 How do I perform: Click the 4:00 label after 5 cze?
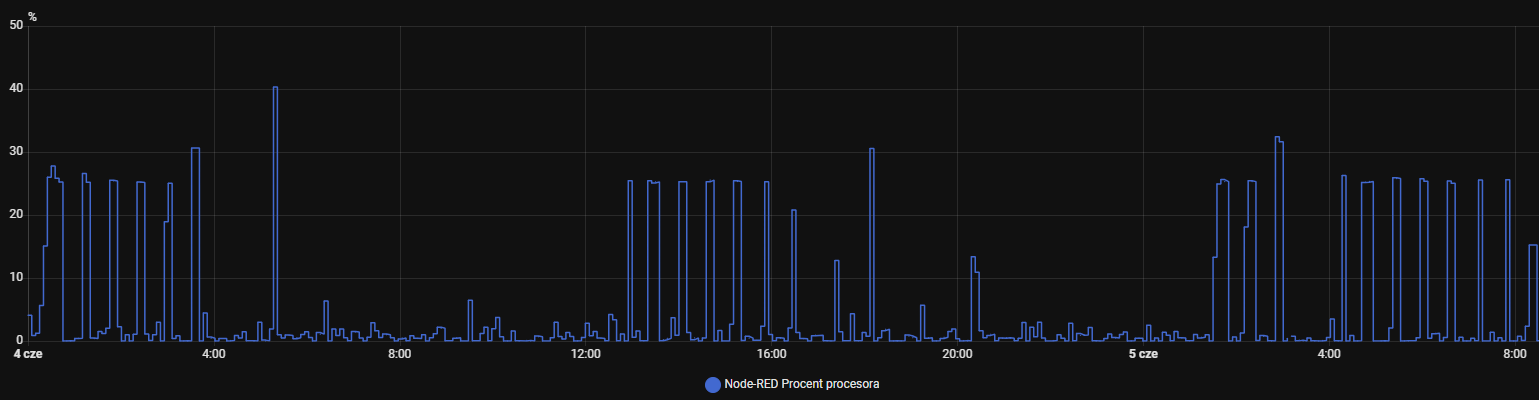coord(1329,354)
